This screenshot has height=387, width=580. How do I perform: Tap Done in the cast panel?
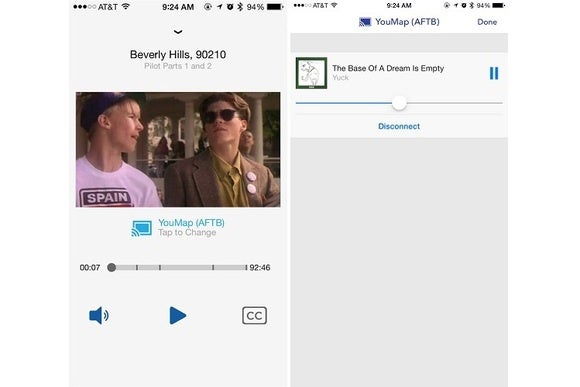(487, 22)
